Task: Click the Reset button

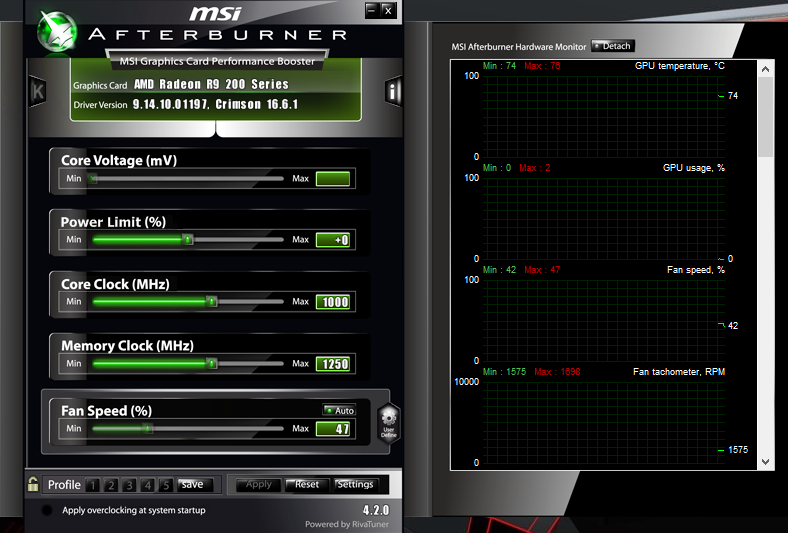Action: (x=307, y=484)
